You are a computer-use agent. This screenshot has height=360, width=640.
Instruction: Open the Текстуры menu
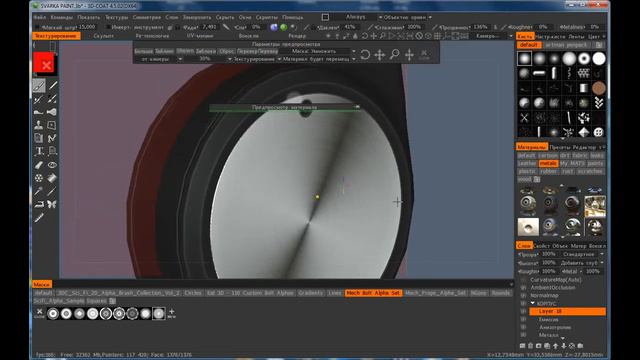(x=117, y=17)
